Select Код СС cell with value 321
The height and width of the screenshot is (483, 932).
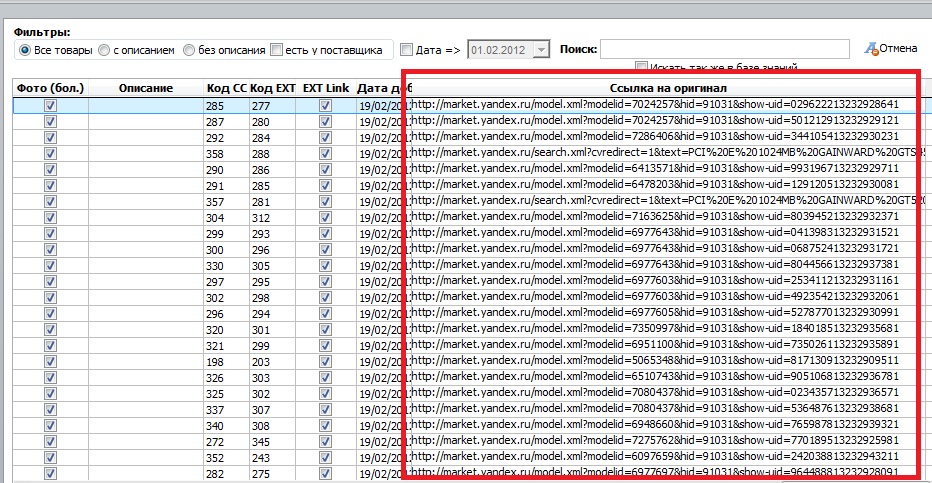[226, 346]
